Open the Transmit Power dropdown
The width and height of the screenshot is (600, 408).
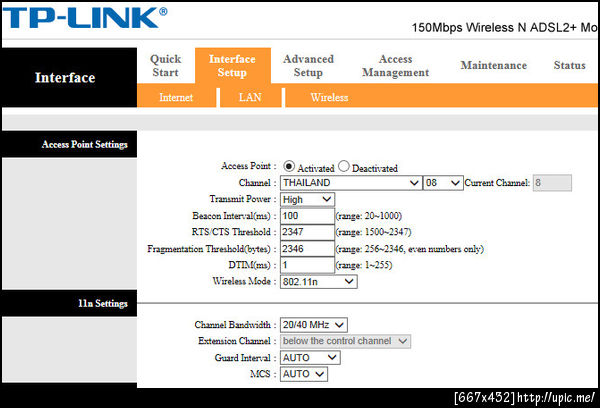[307, 199]
